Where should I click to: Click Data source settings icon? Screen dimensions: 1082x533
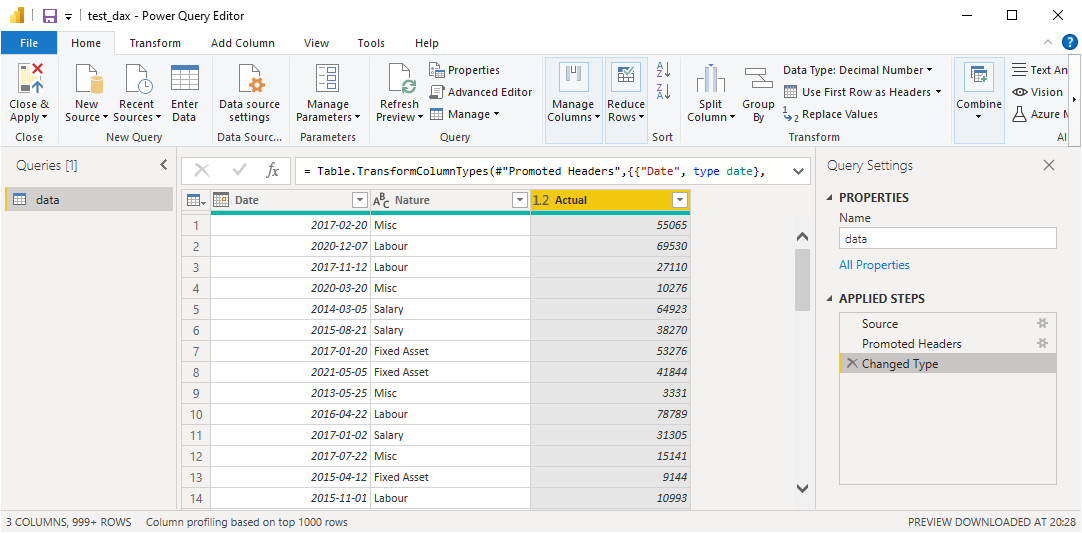[249, 79]
